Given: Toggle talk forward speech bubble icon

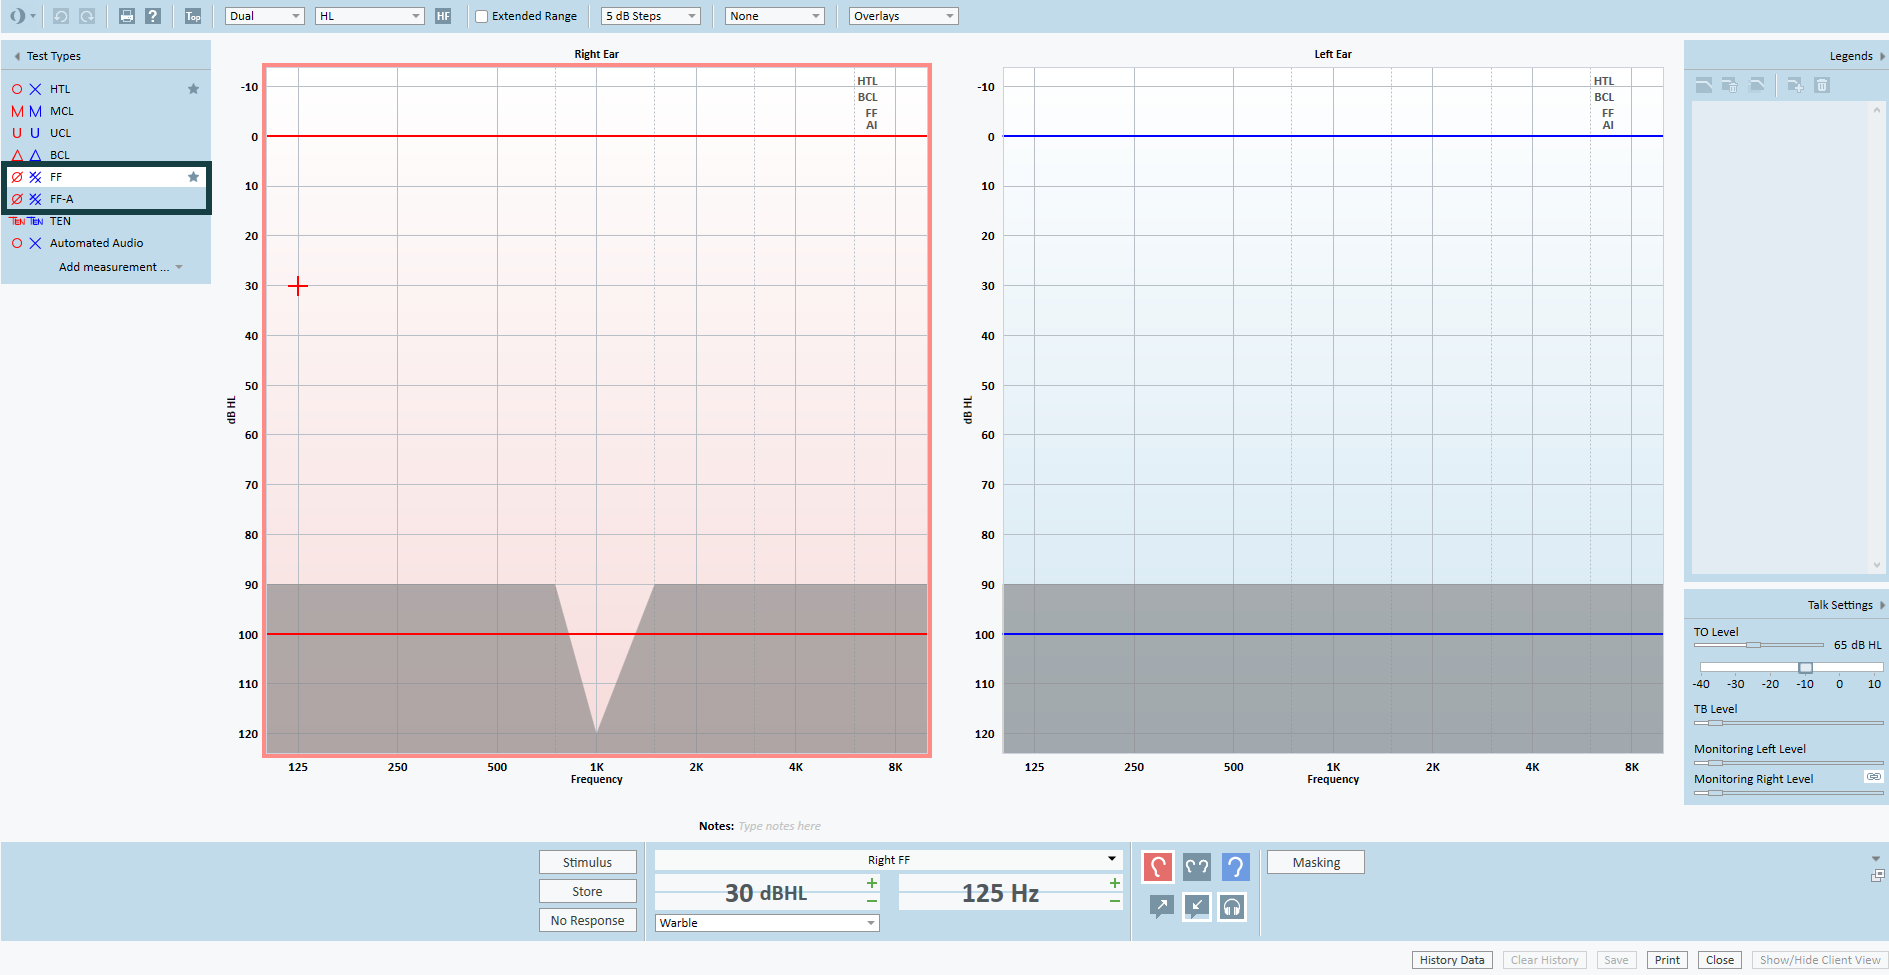Looking at the screenshot, I should [1161, 906].
